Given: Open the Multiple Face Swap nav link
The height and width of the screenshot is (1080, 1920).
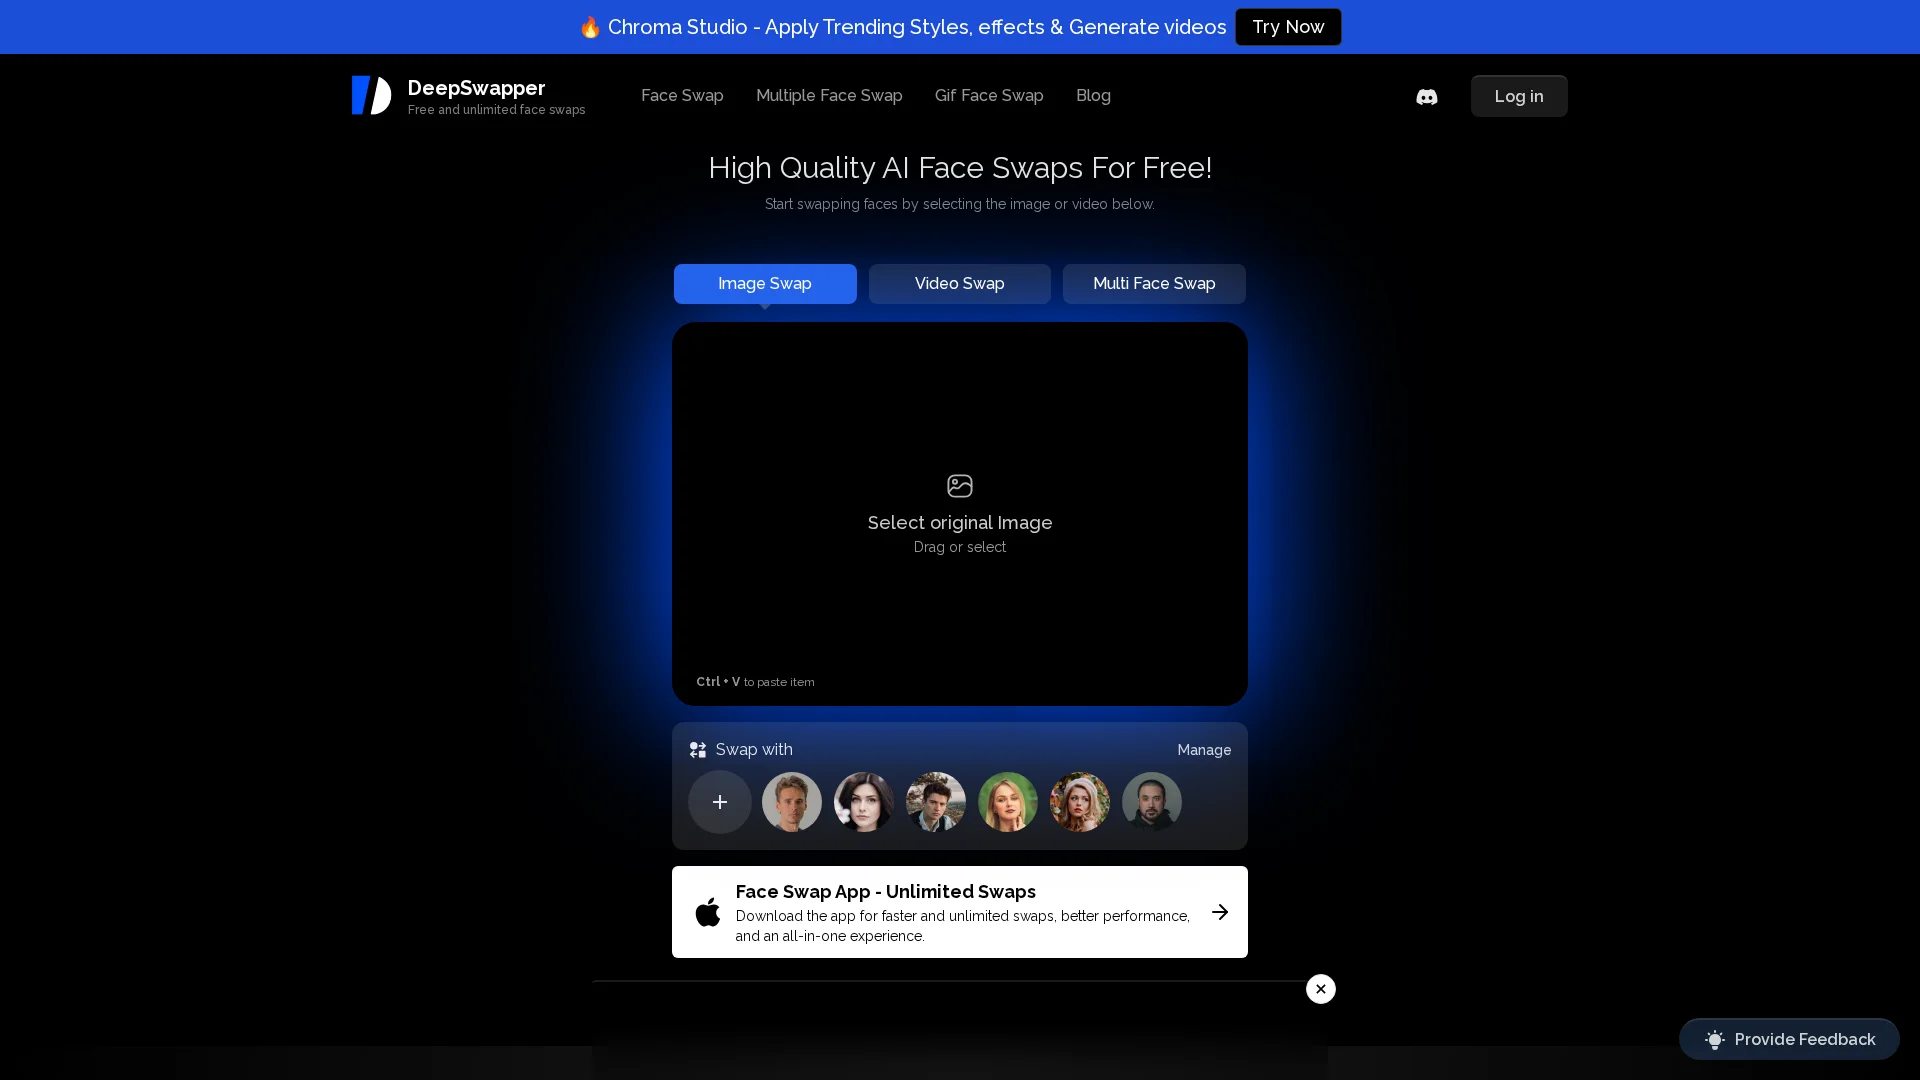Looking at the screenshot, I should [828, 96].
